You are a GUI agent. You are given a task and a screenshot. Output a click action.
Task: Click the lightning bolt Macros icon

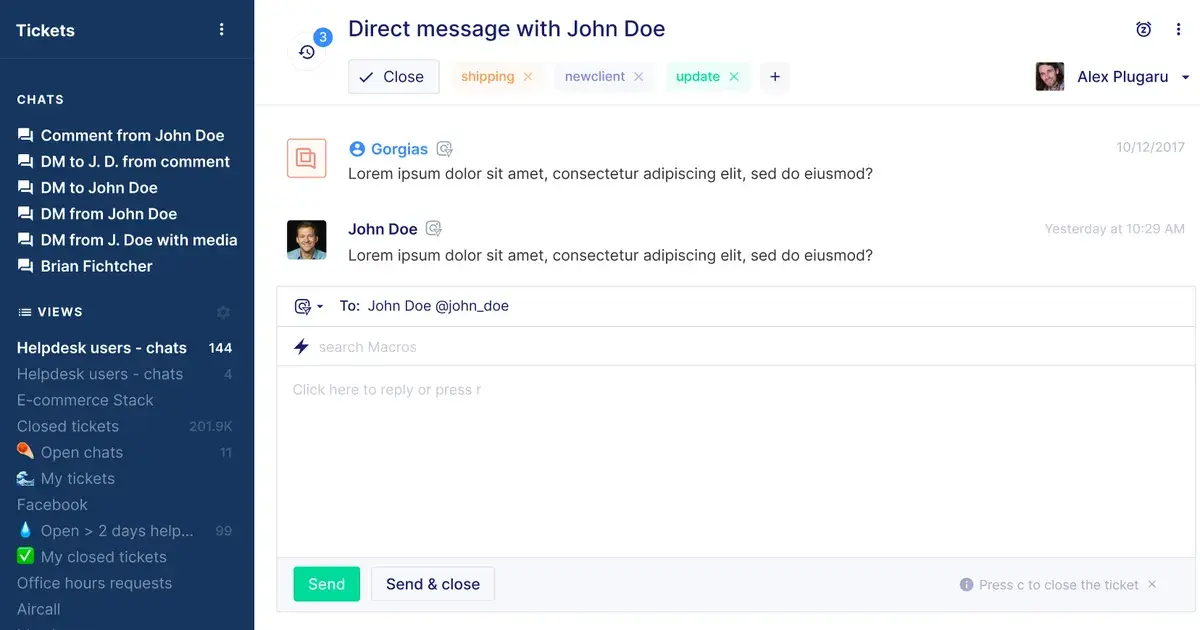pyautogui.click(x=300, y=347)
